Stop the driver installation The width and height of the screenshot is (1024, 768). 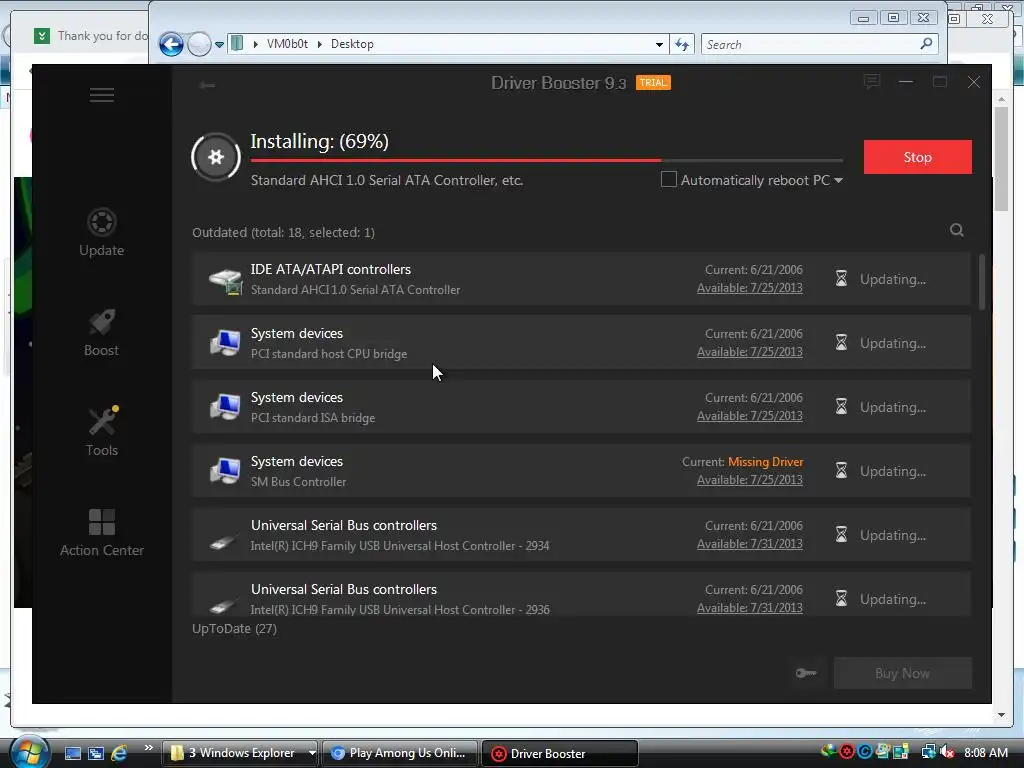point(918,157)
